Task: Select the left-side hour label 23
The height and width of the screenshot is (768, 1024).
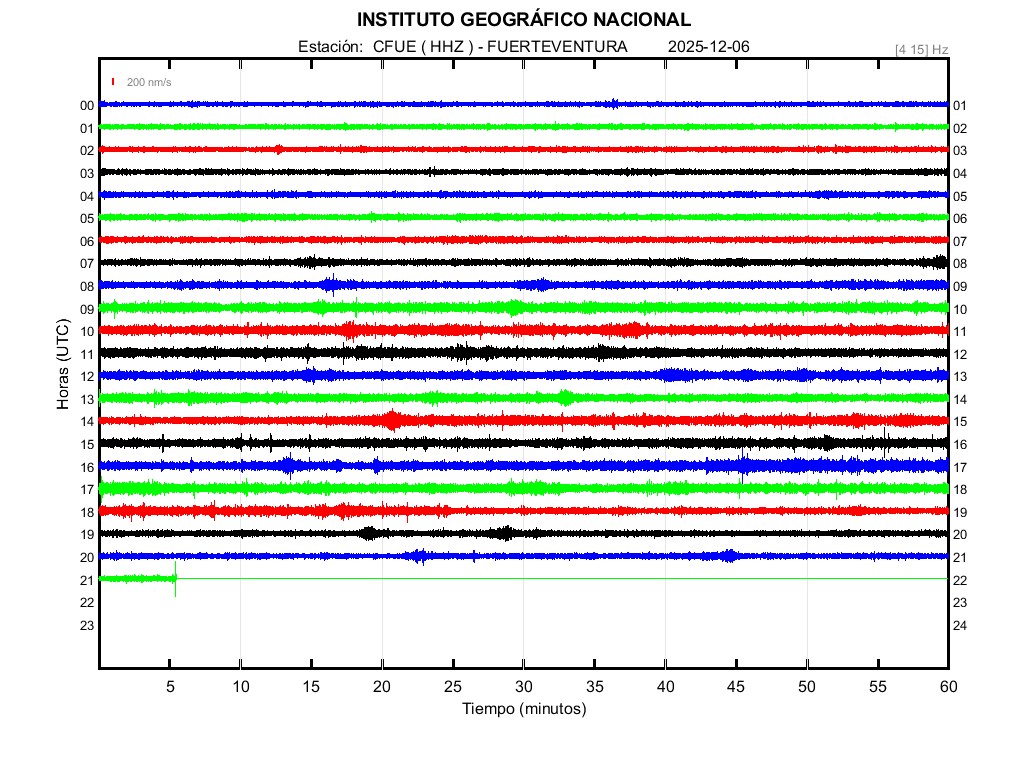Action: (87, 626)
